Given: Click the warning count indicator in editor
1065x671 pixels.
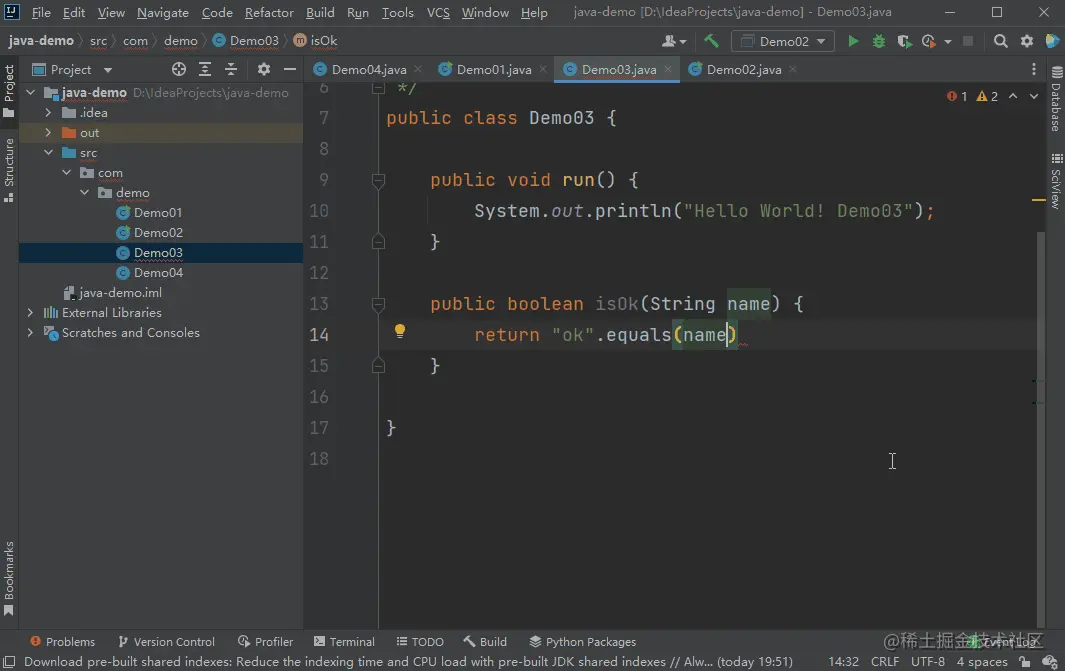Looking at the screenshot, I should coord(987,96).
